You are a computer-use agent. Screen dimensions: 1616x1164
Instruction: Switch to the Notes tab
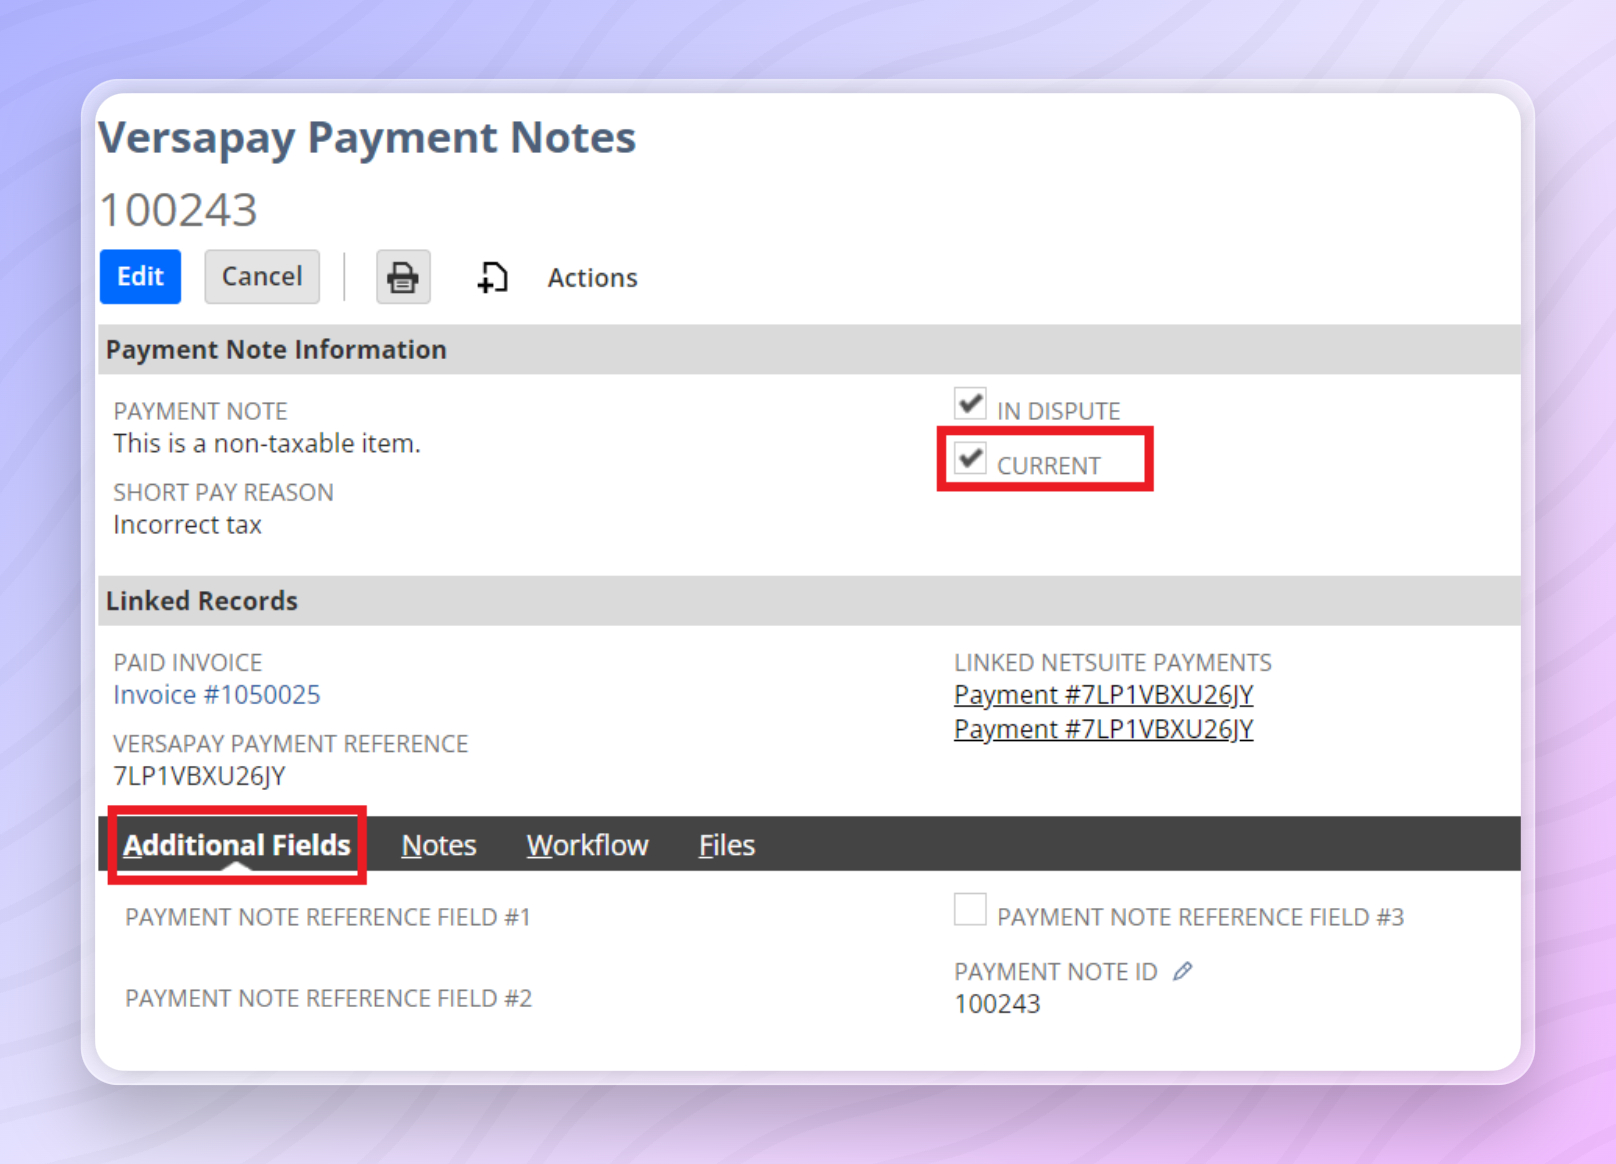coord(439,845)
